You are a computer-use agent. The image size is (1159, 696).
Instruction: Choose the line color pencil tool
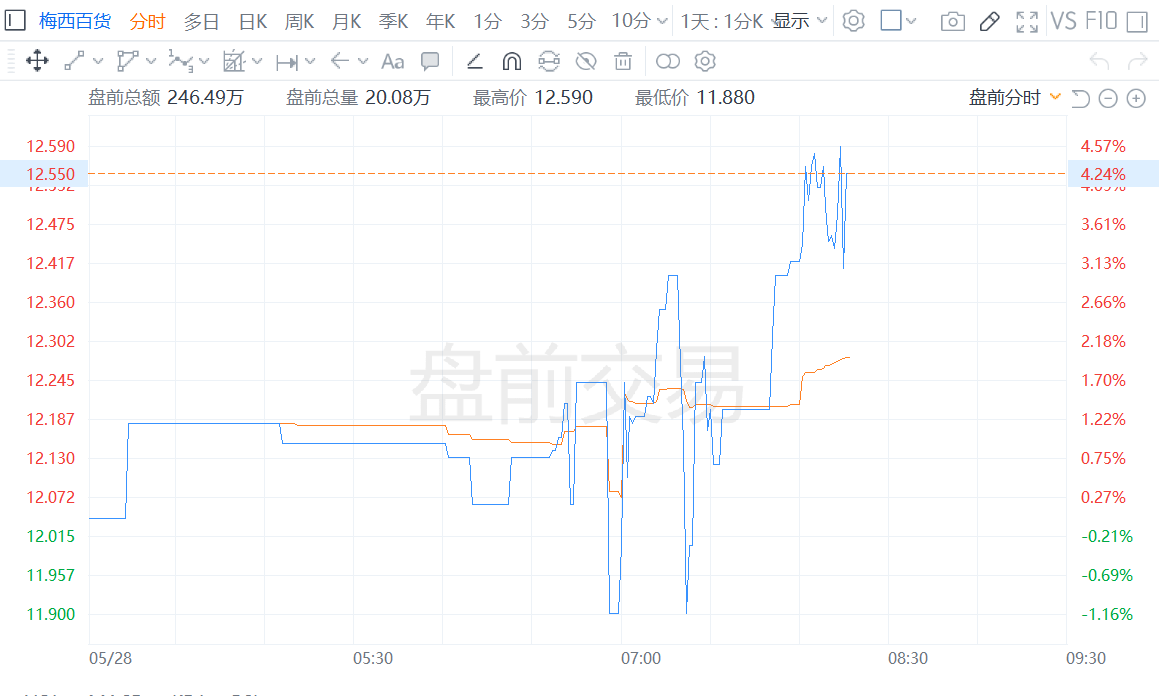click(475, 61)
